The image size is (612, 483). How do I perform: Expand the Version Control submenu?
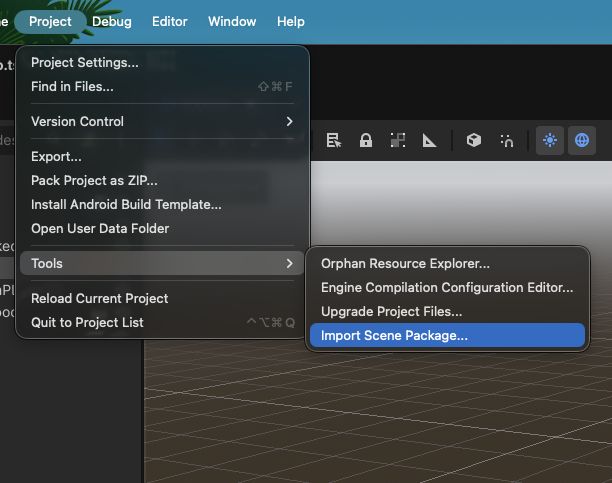162,121
